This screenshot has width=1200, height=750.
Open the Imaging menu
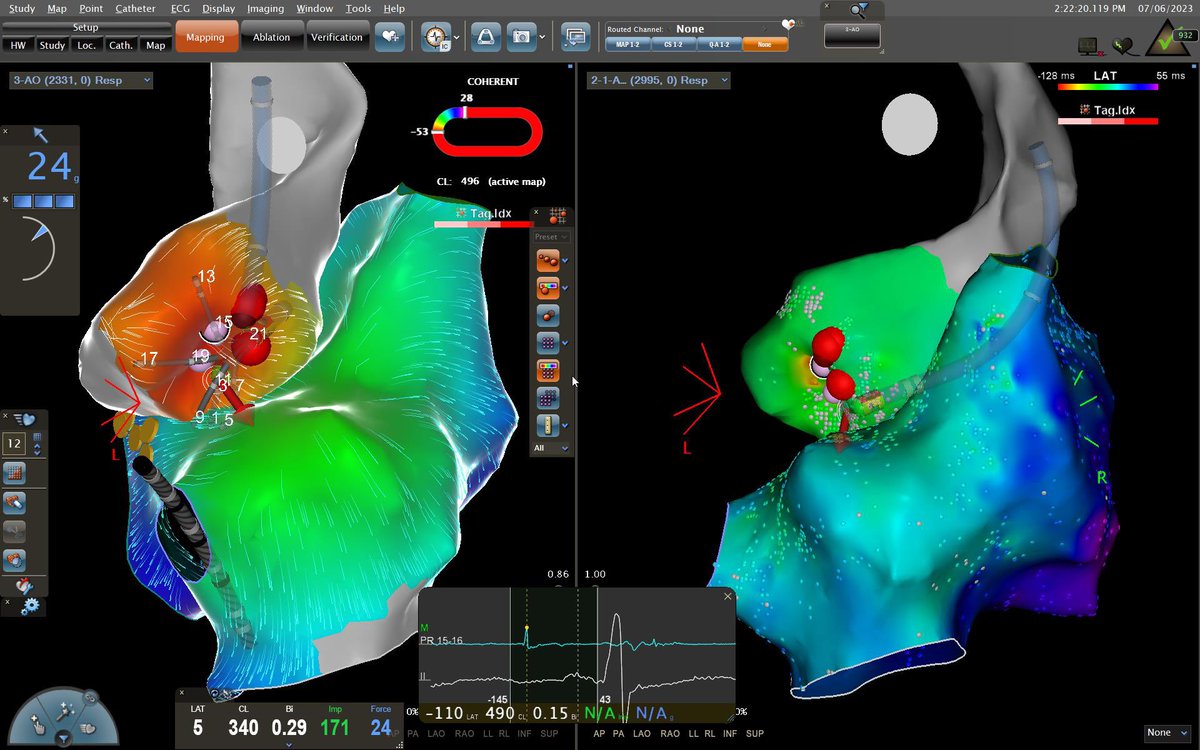coord(265,8)
